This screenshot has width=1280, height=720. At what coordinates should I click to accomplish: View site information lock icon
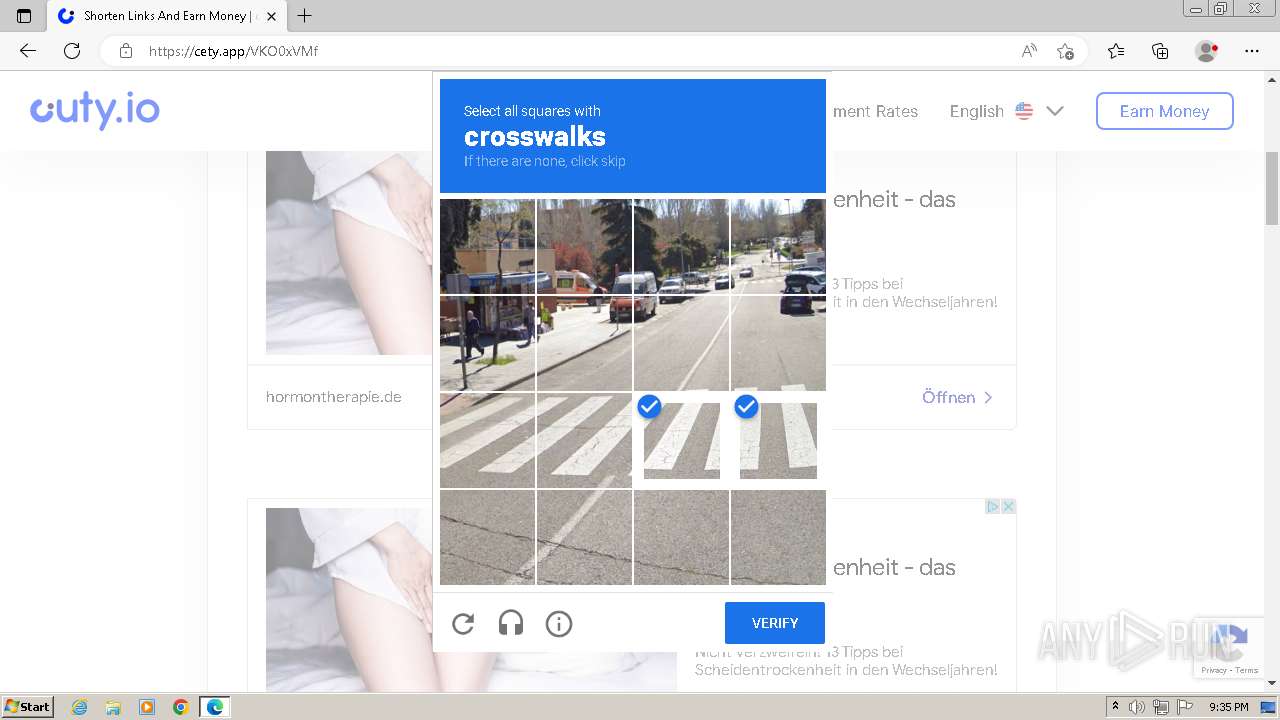click(125, 51)
